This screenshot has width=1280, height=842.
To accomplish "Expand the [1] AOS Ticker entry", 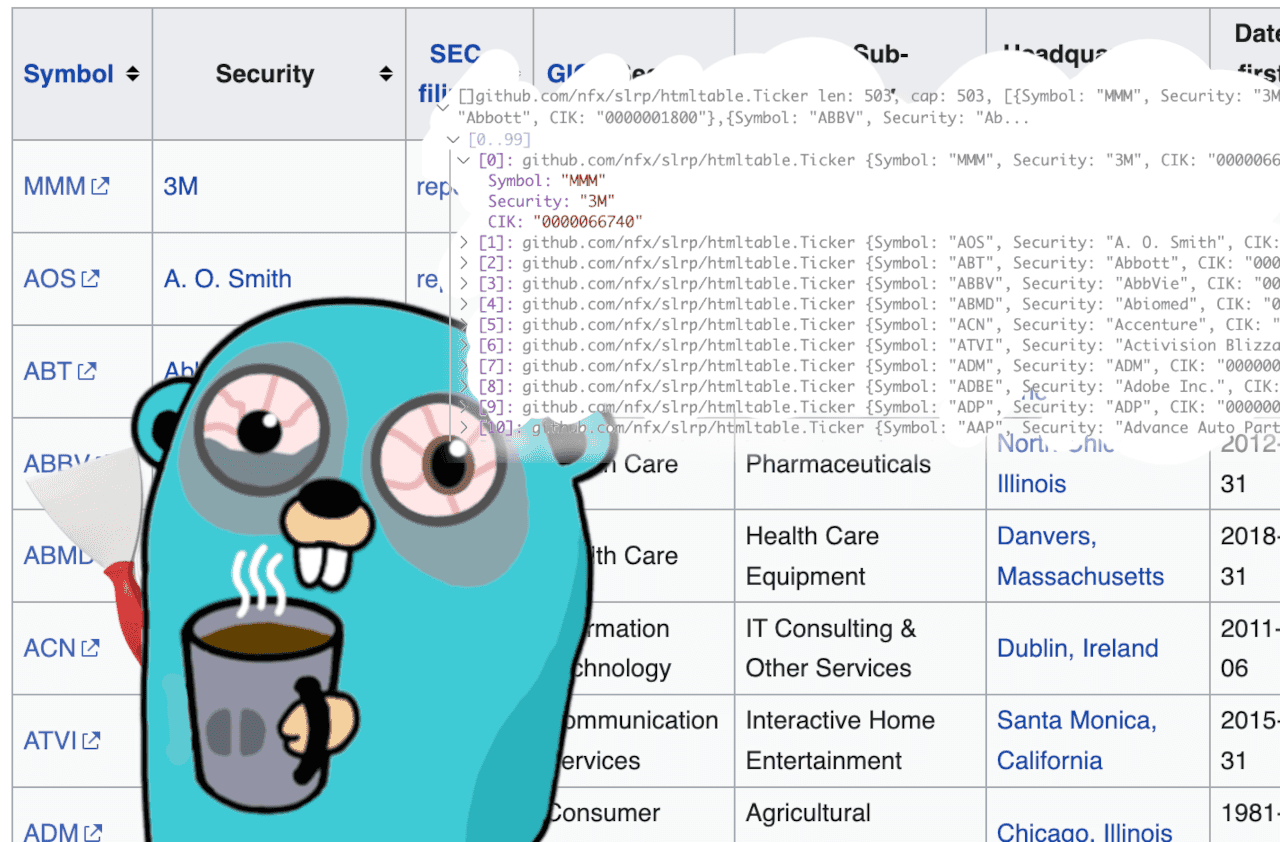I will pos(463,242).
